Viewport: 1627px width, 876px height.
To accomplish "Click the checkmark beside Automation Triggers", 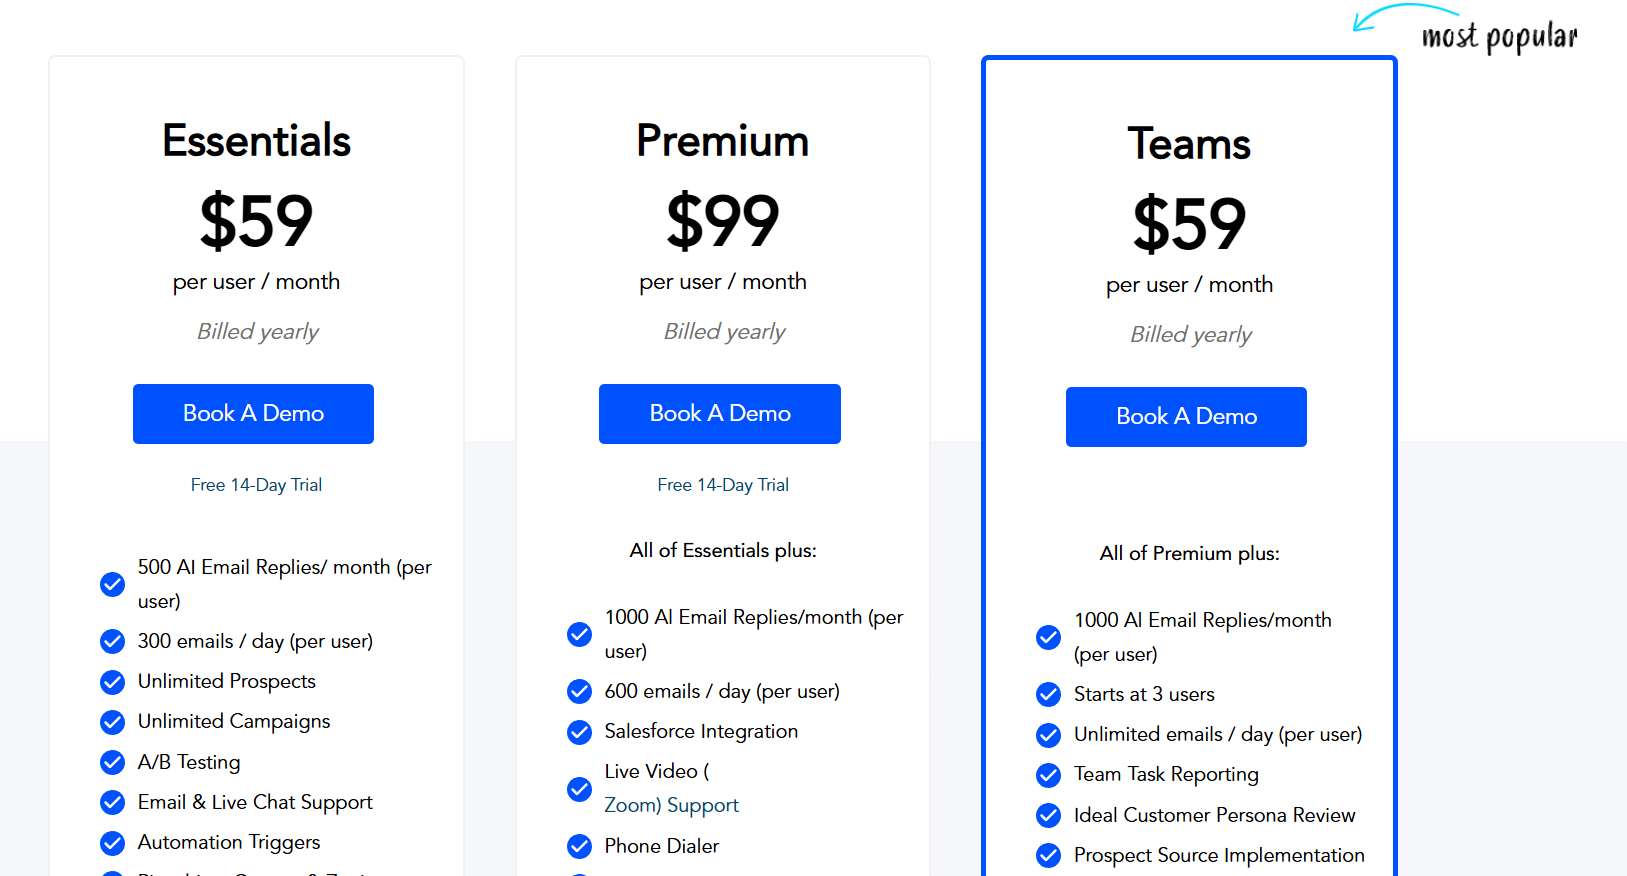I will (x=112, y=842).
